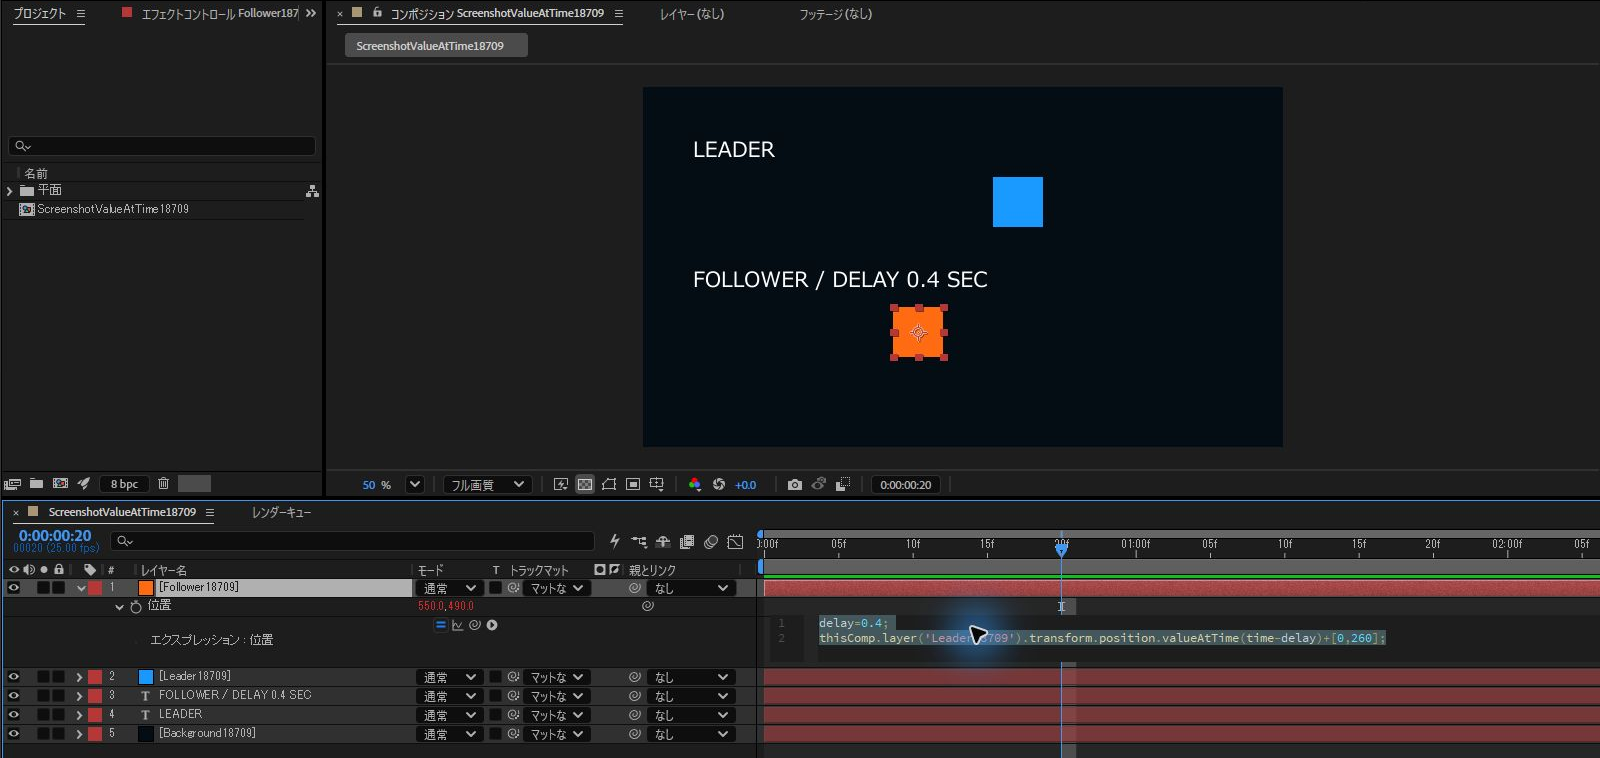Open the Graph Editor from timeline toolbar
1600x758 pixels.
tap(735, 542)
